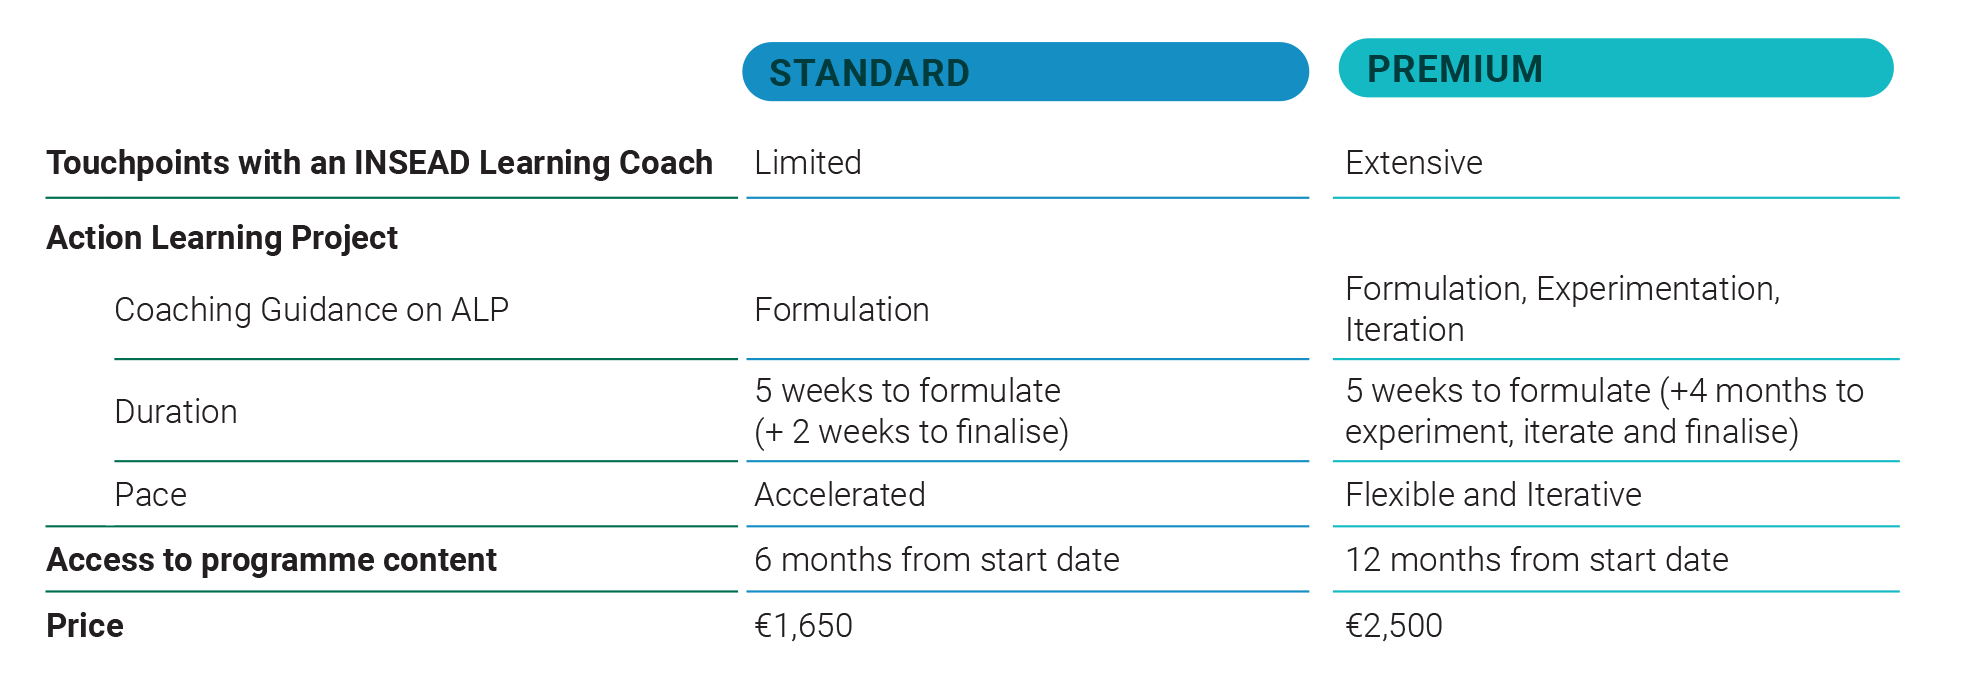Click the STANDARD plan header pill
Image resolution: width=1961 pixels, height=691 pixels.
point(1024,72)
